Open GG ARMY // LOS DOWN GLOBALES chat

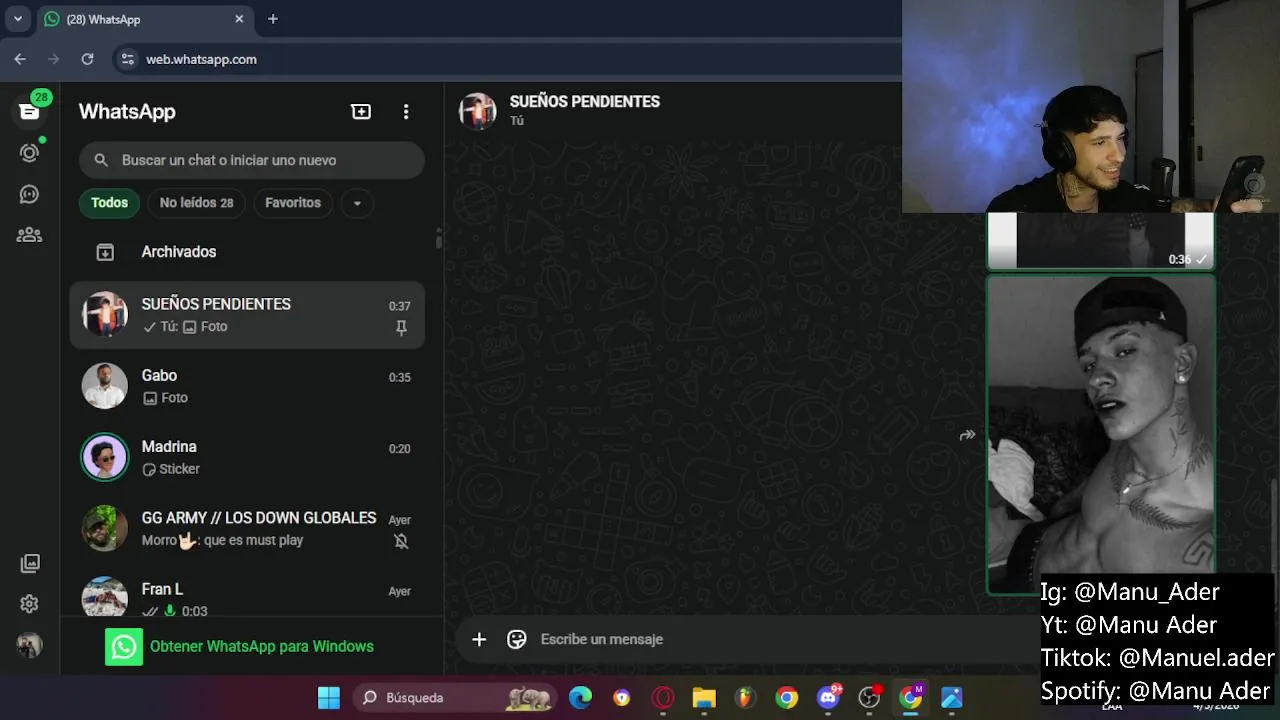(x=247, y=528)
